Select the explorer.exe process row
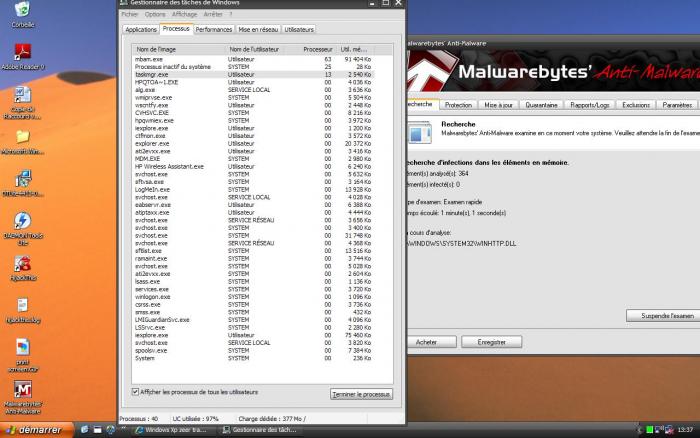The image size is (700, 438). pyautogui.click(x=253, y=143)
